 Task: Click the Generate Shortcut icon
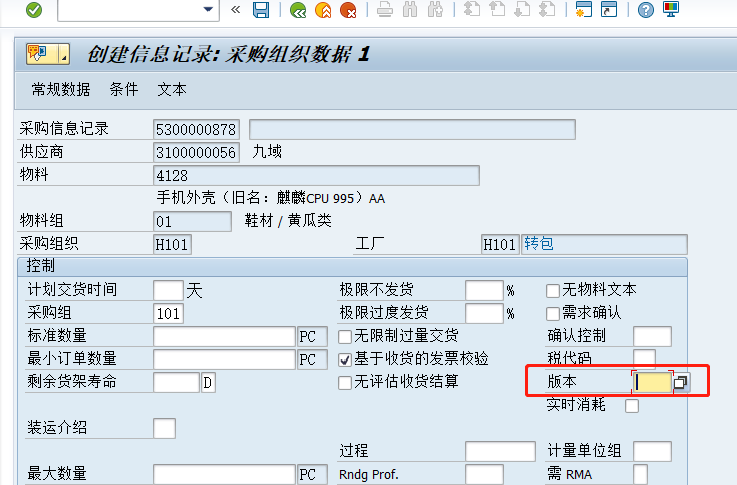pos(609,9)
